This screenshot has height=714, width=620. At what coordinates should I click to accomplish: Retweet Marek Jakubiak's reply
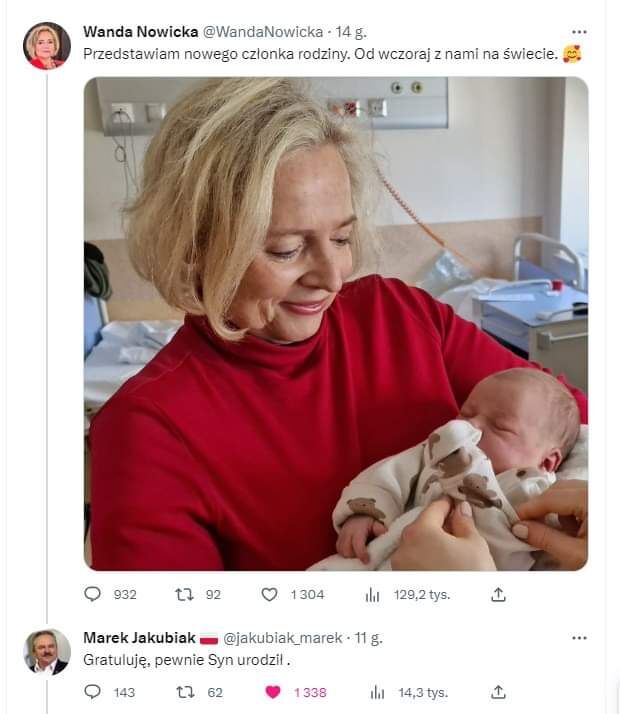(184, 692)
